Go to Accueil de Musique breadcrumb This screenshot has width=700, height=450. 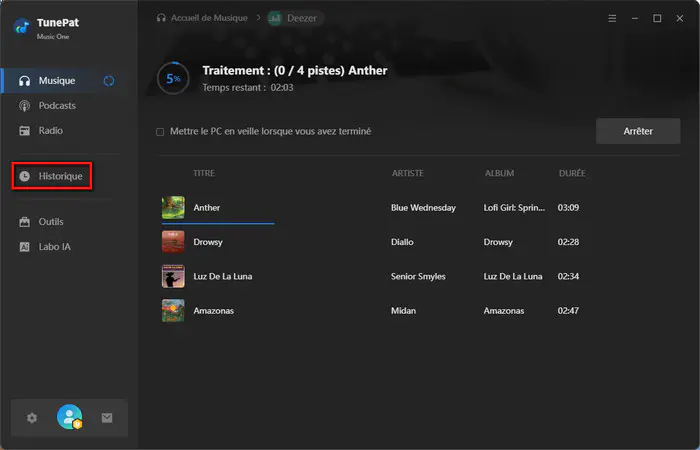click(x=209, y=18)
